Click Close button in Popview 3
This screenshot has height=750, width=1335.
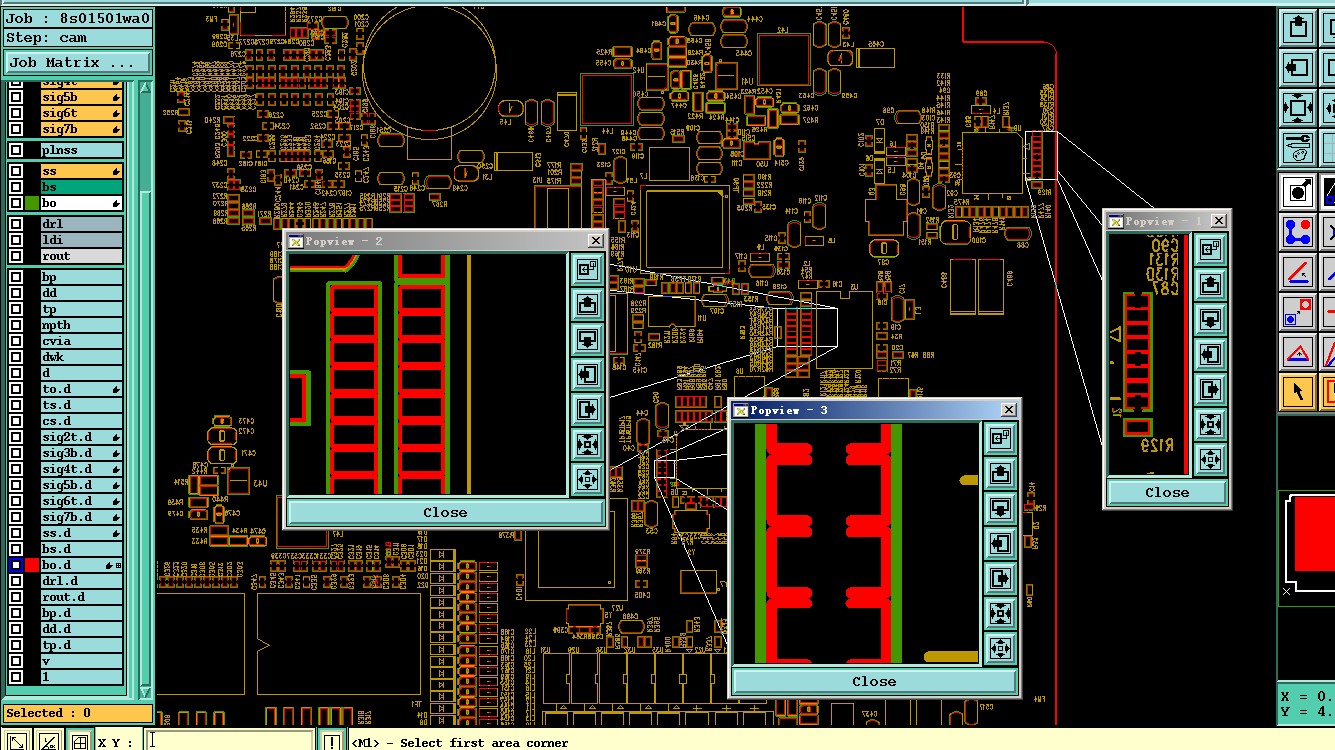(x=874, y=681)
